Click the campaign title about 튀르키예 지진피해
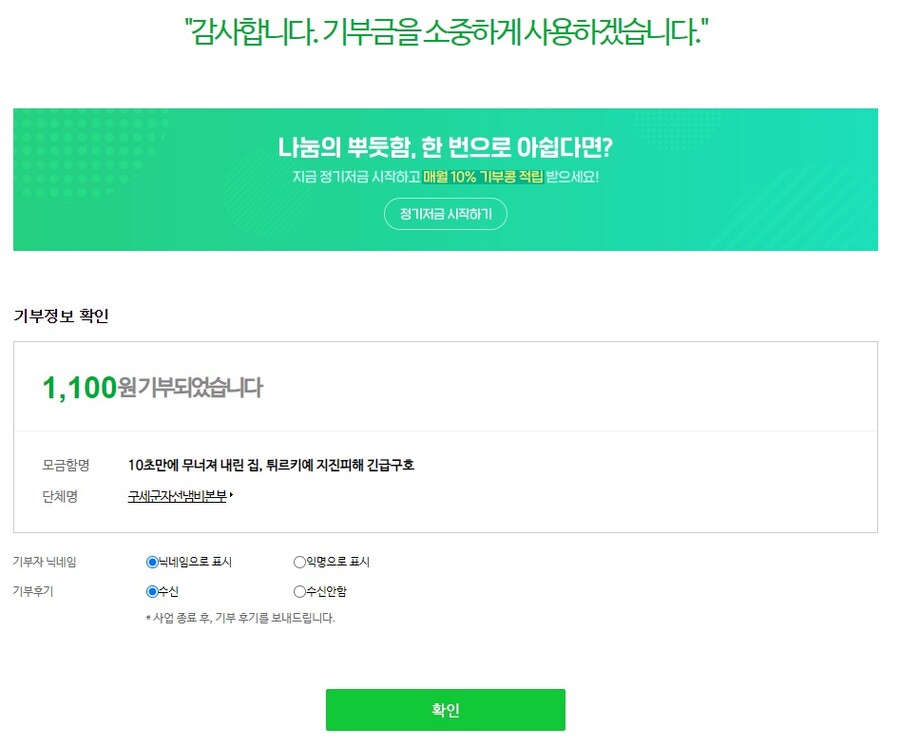The width and height of the screenshot is (900, 747). click(271, 465)
